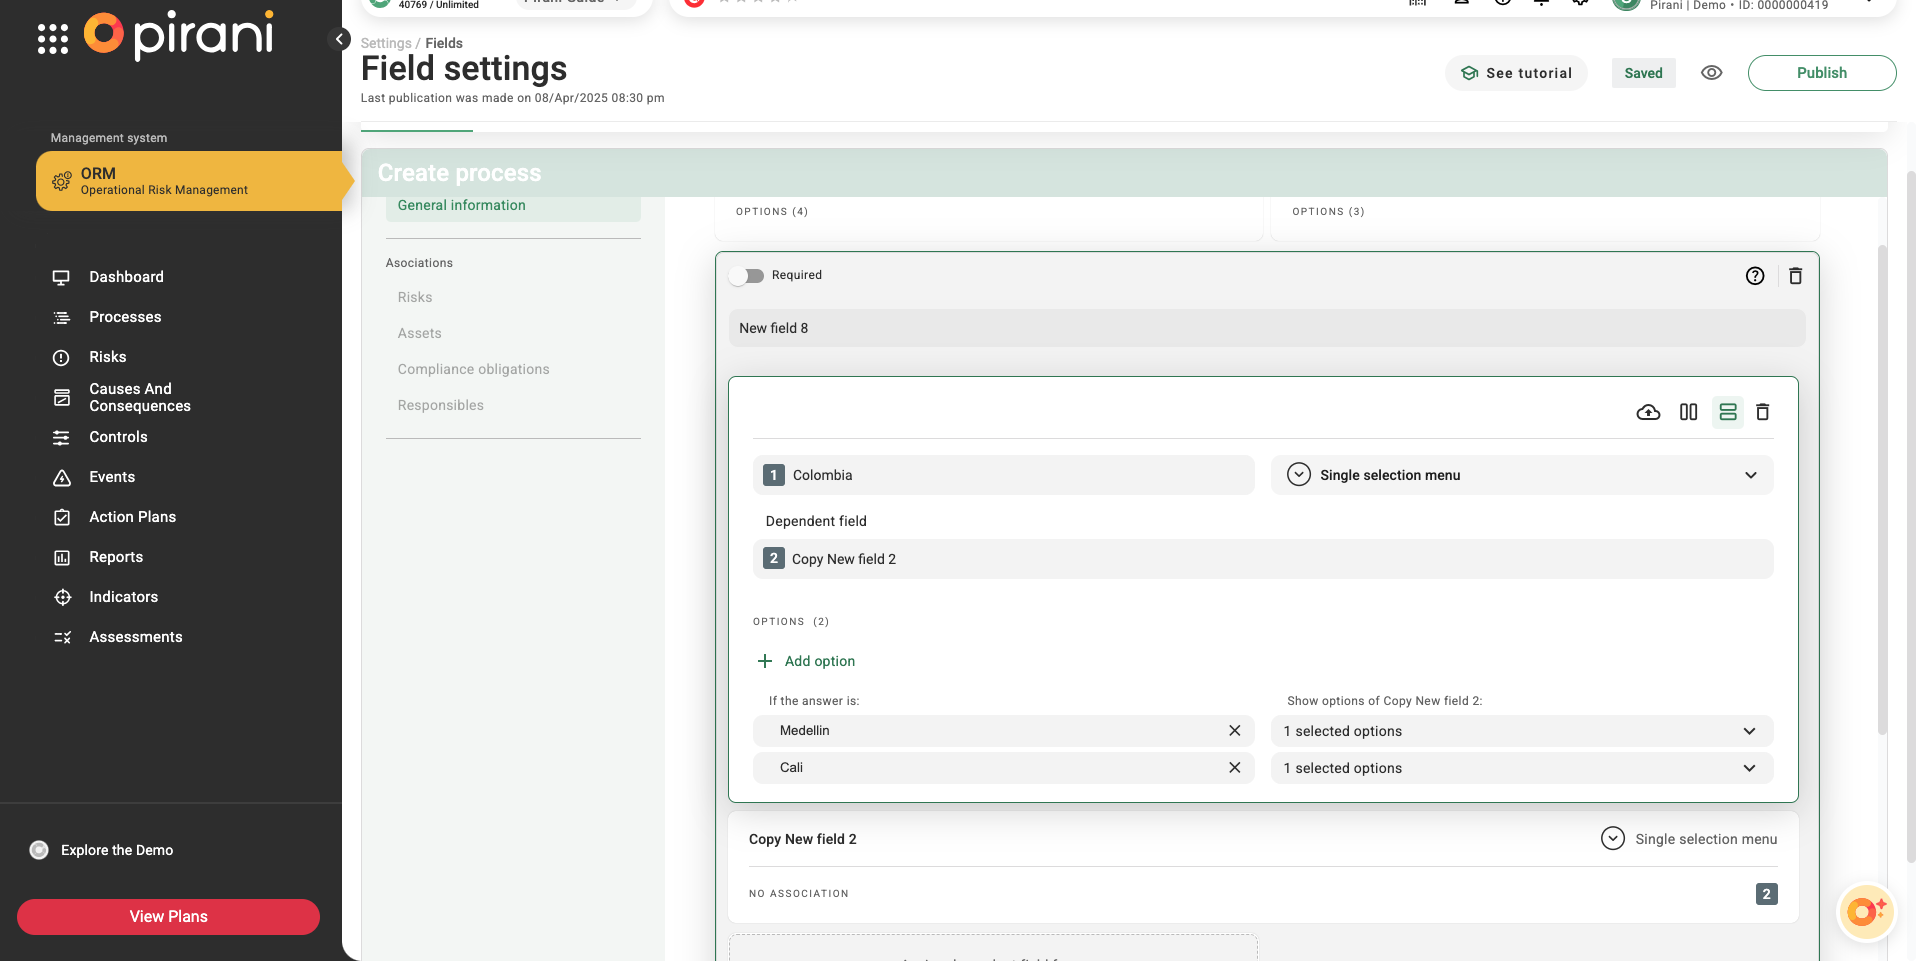1916x961 pixels.
Task: Delete New field 8 with trash icon
Action: [x=1795, y=276]
